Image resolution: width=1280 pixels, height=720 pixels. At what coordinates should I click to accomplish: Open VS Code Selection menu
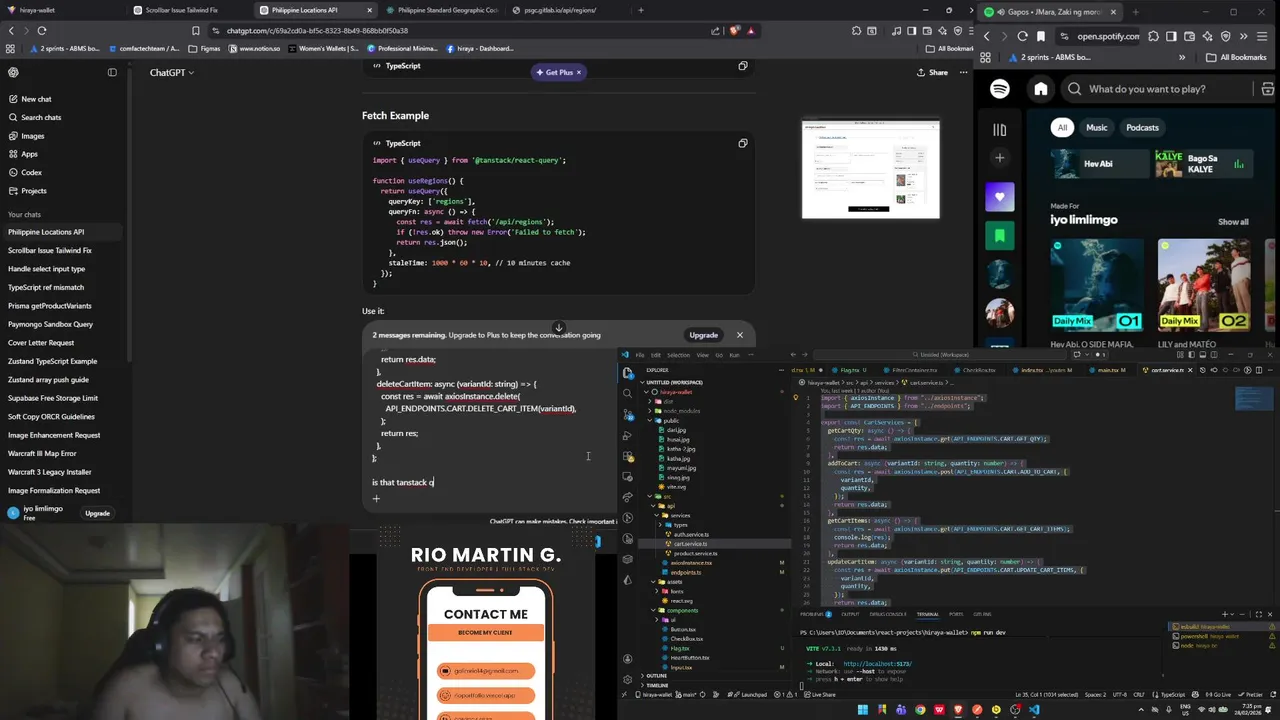(x=678, y=355)
